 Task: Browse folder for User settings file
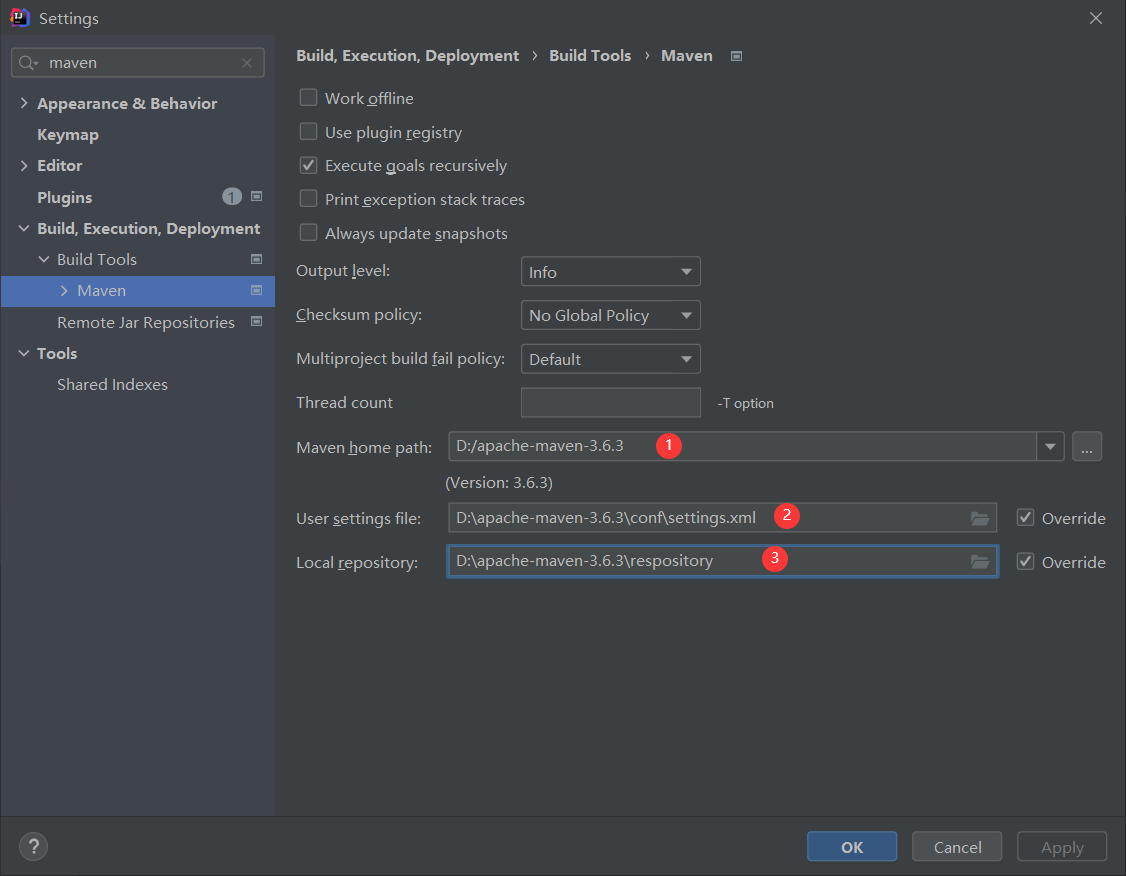tap(980, 518)
